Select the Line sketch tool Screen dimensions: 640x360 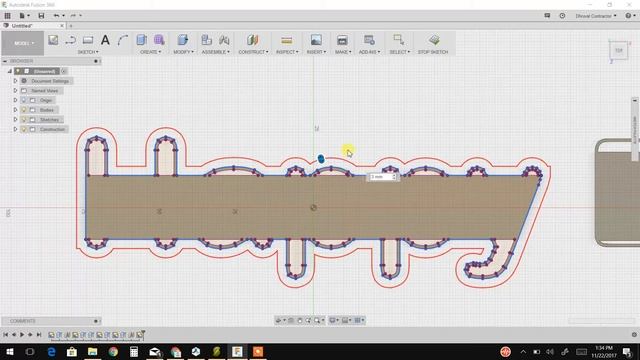tap(70, 40)
